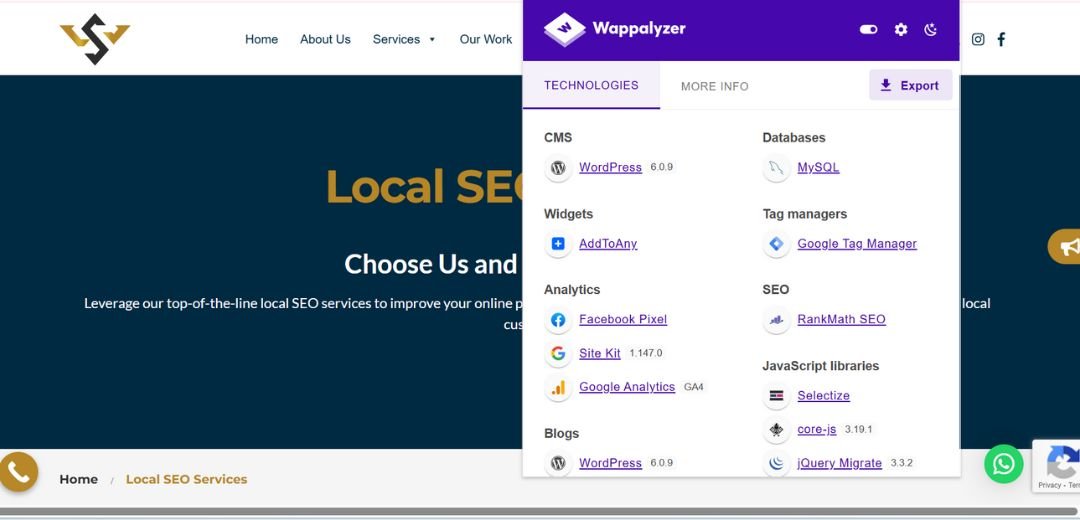Click the megaphone announcement button
This screenshot has width=1080, height=520.
pos(1065,247)
